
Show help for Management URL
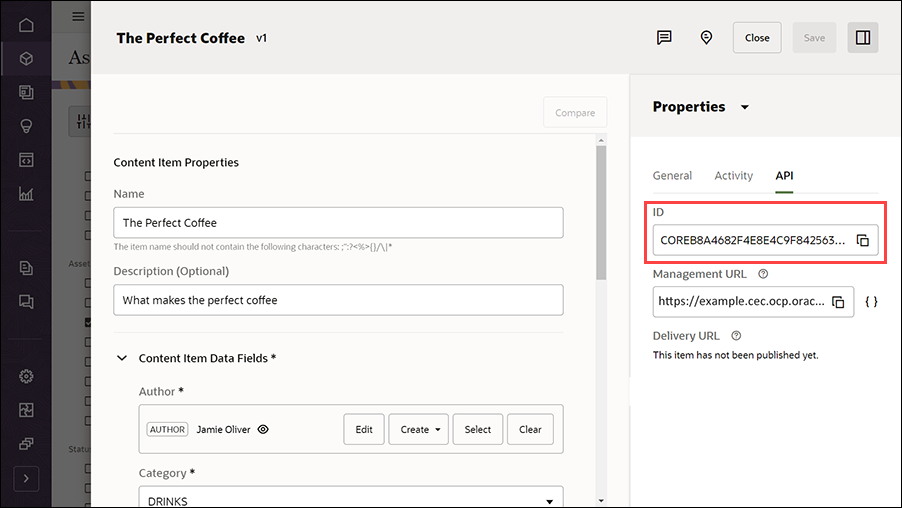click(x=763, y=274)
